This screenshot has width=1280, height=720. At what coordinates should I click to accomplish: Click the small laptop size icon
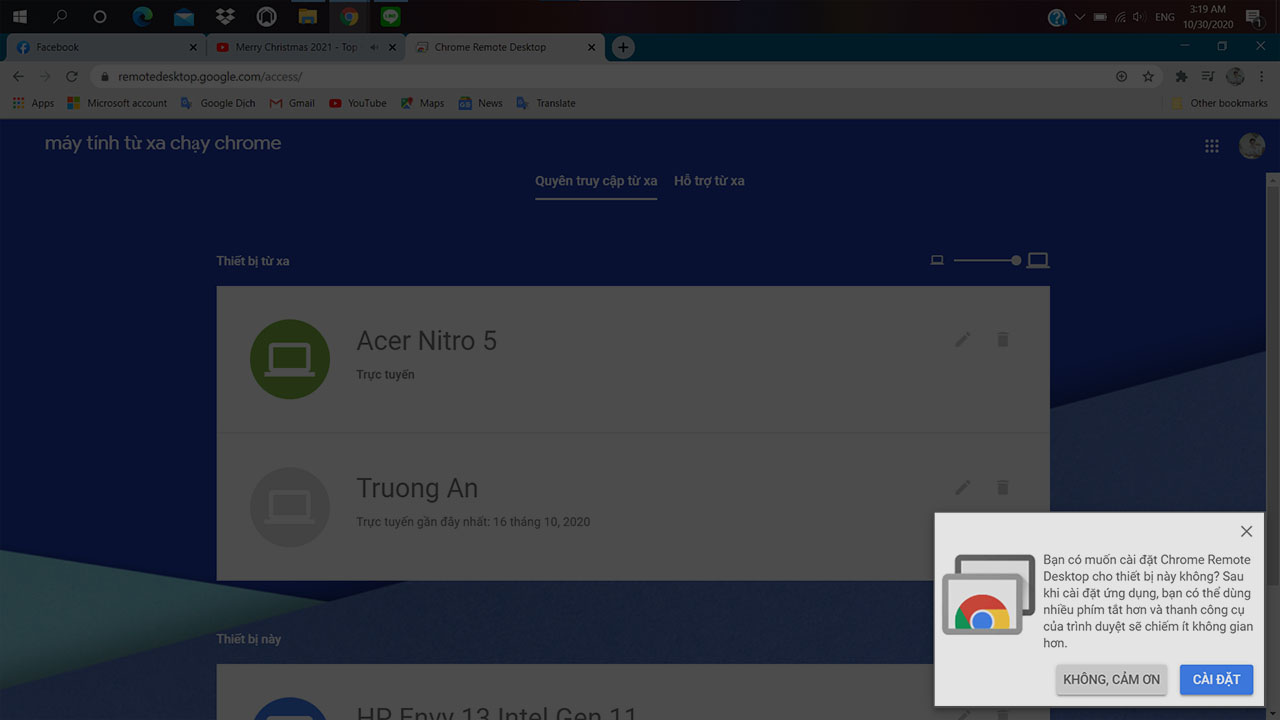click(937, 260)
